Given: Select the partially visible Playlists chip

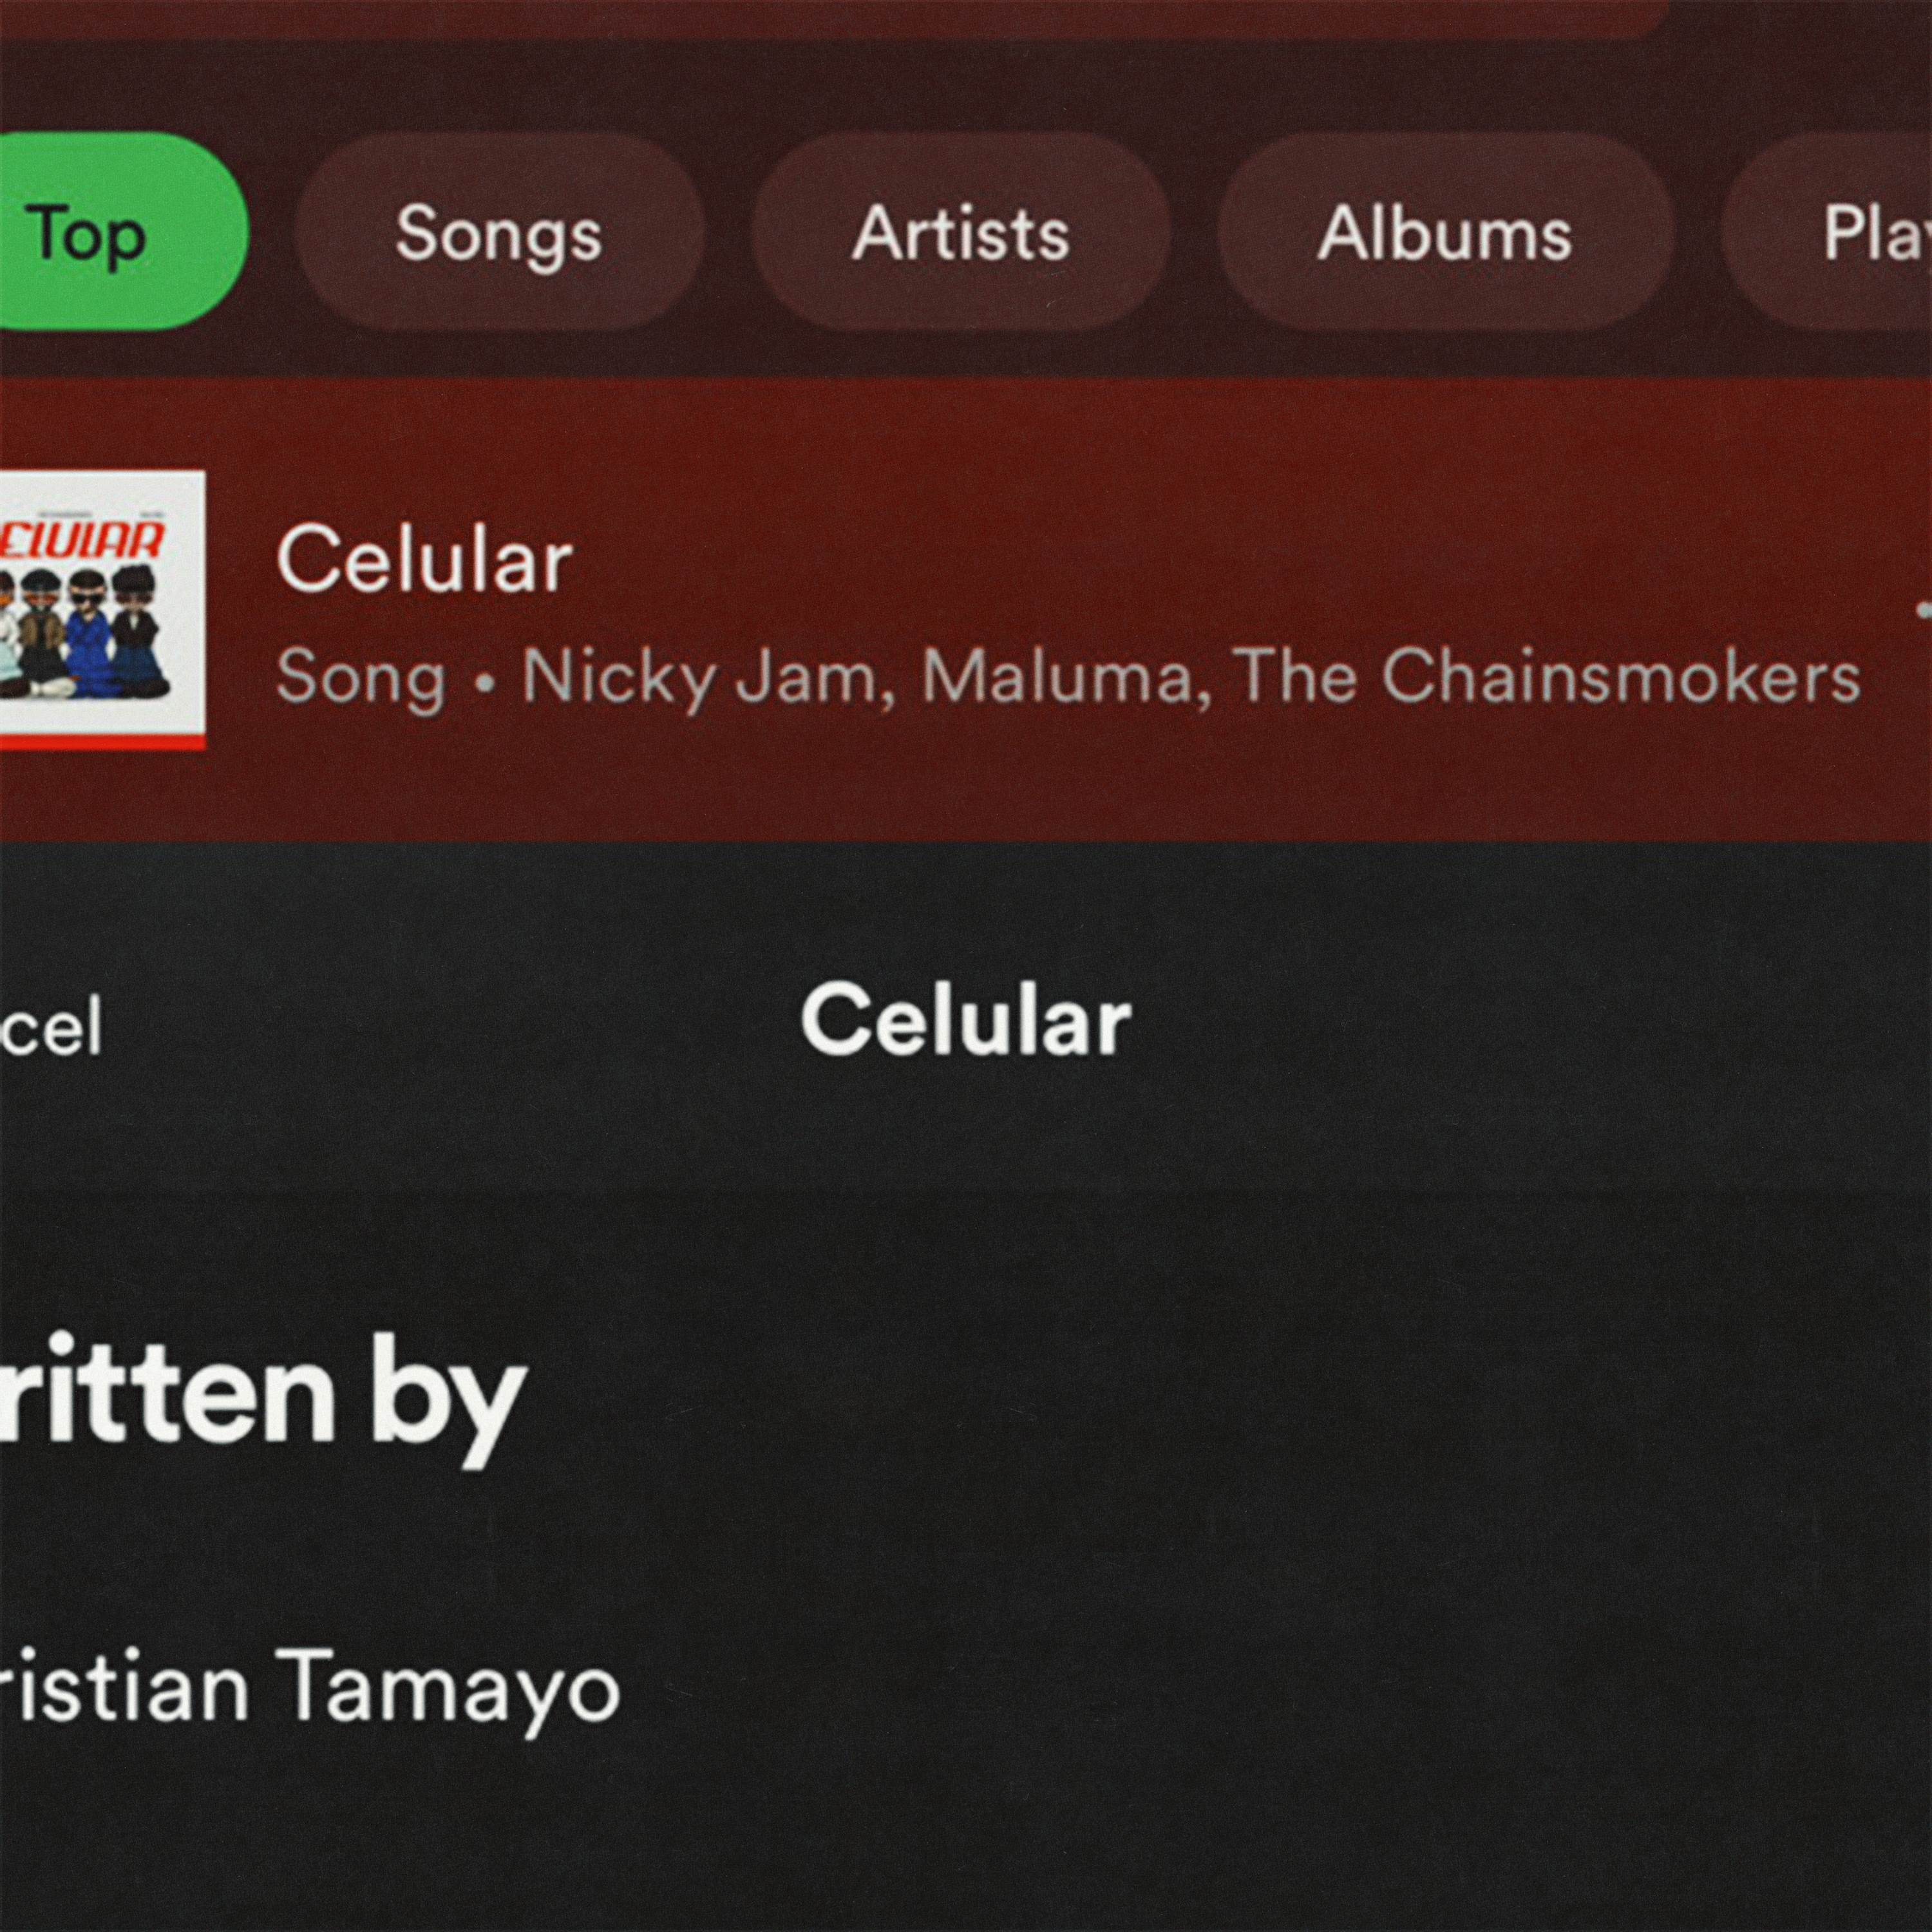Looking at the screenshot, I should (x=1850, y=232).
